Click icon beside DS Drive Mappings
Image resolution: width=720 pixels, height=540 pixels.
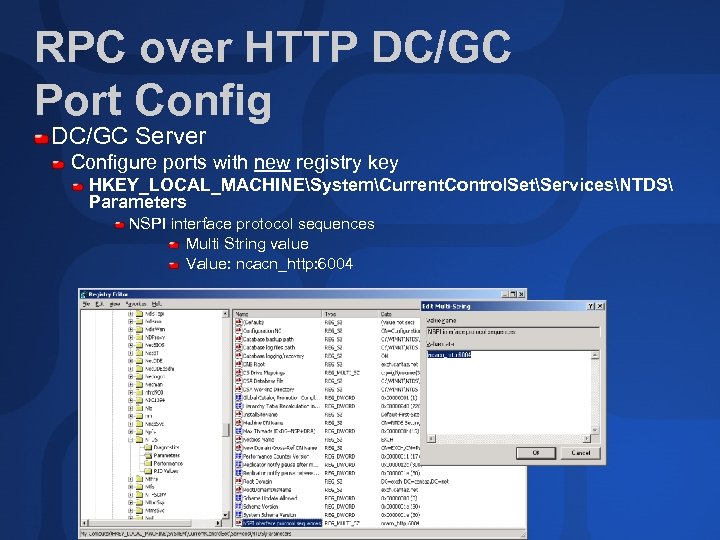[x=238, y=372]
